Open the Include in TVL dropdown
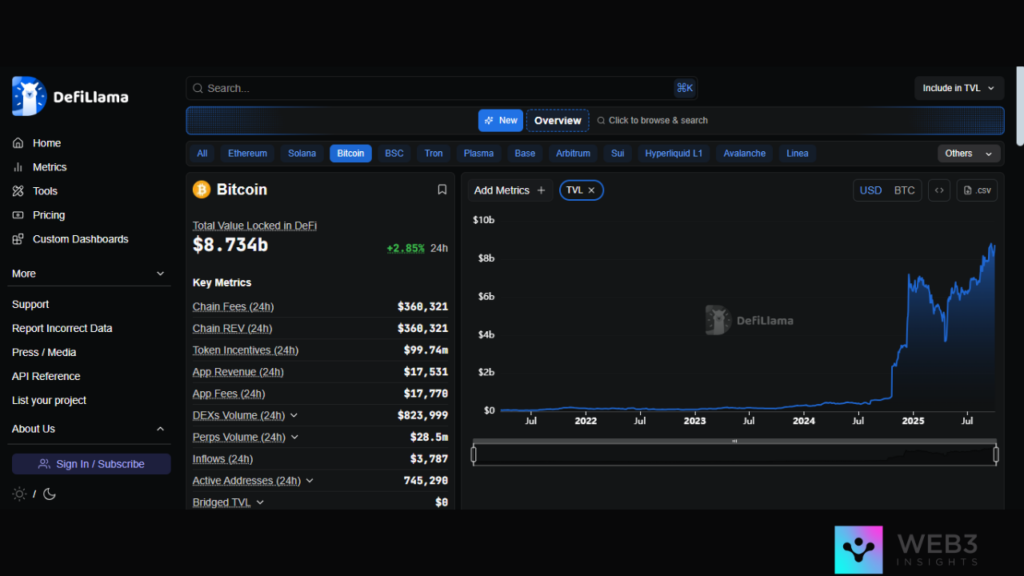The image size is (1024, 576). (x=958, y=88)
